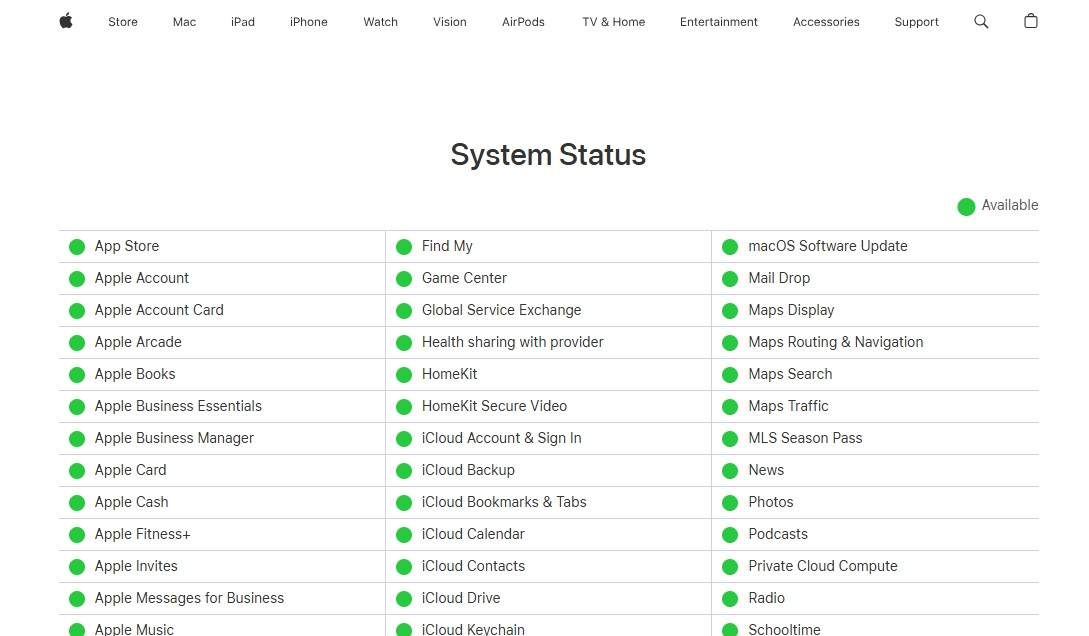This screenshot has width=1089, height=636.
Task: Select Mac in the navigation bar
Action: coord(184,21)
